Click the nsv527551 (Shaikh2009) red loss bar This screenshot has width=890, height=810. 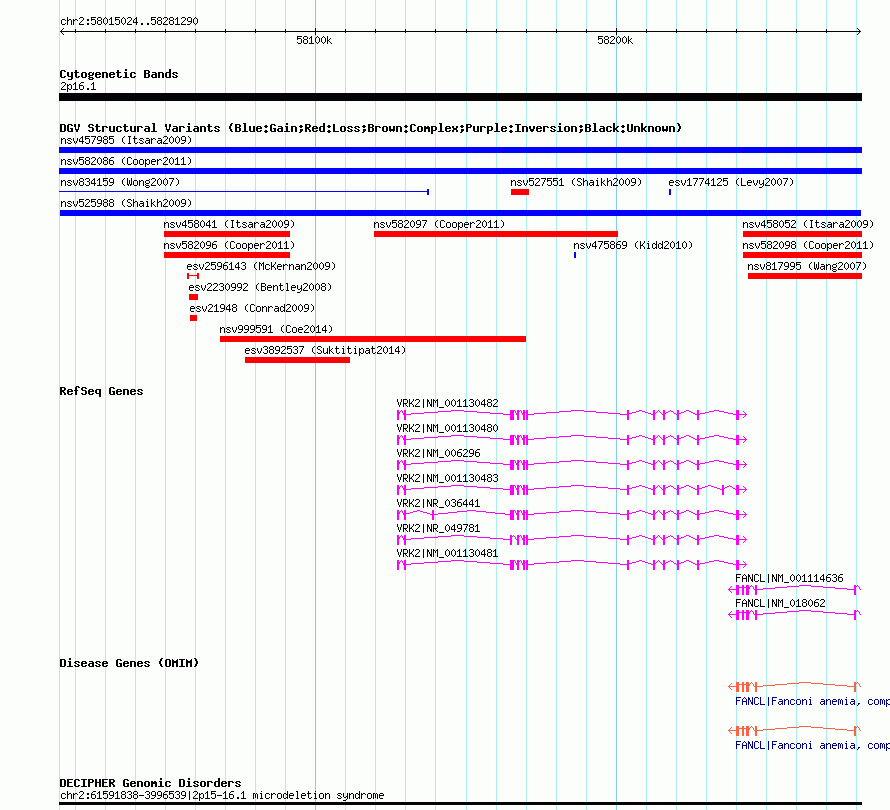click(x=519, y=192)
